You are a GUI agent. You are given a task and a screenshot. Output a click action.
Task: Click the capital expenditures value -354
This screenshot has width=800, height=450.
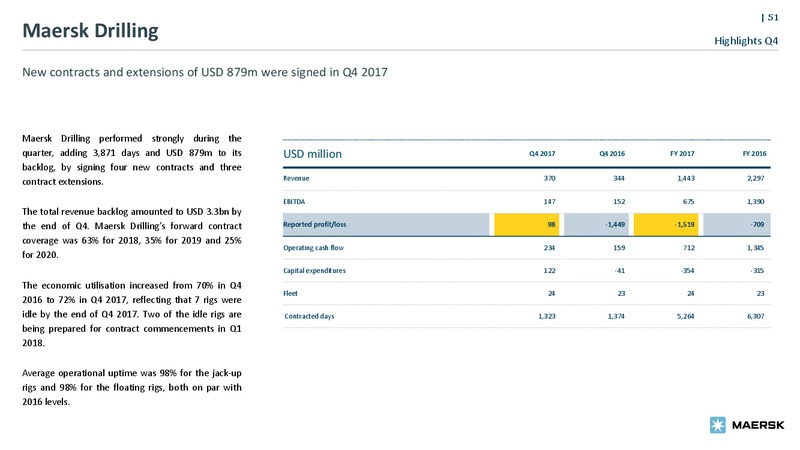pos(687,271)
